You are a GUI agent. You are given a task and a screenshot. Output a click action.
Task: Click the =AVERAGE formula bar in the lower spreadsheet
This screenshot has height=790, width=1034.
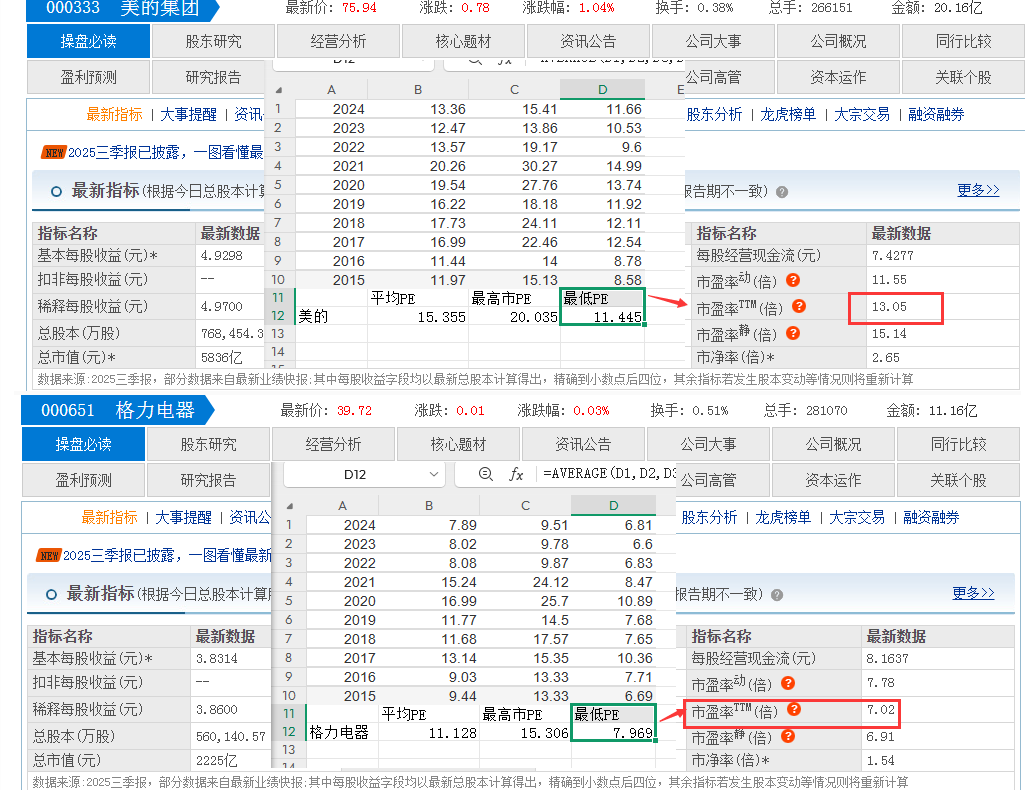(x=609, y=473)
